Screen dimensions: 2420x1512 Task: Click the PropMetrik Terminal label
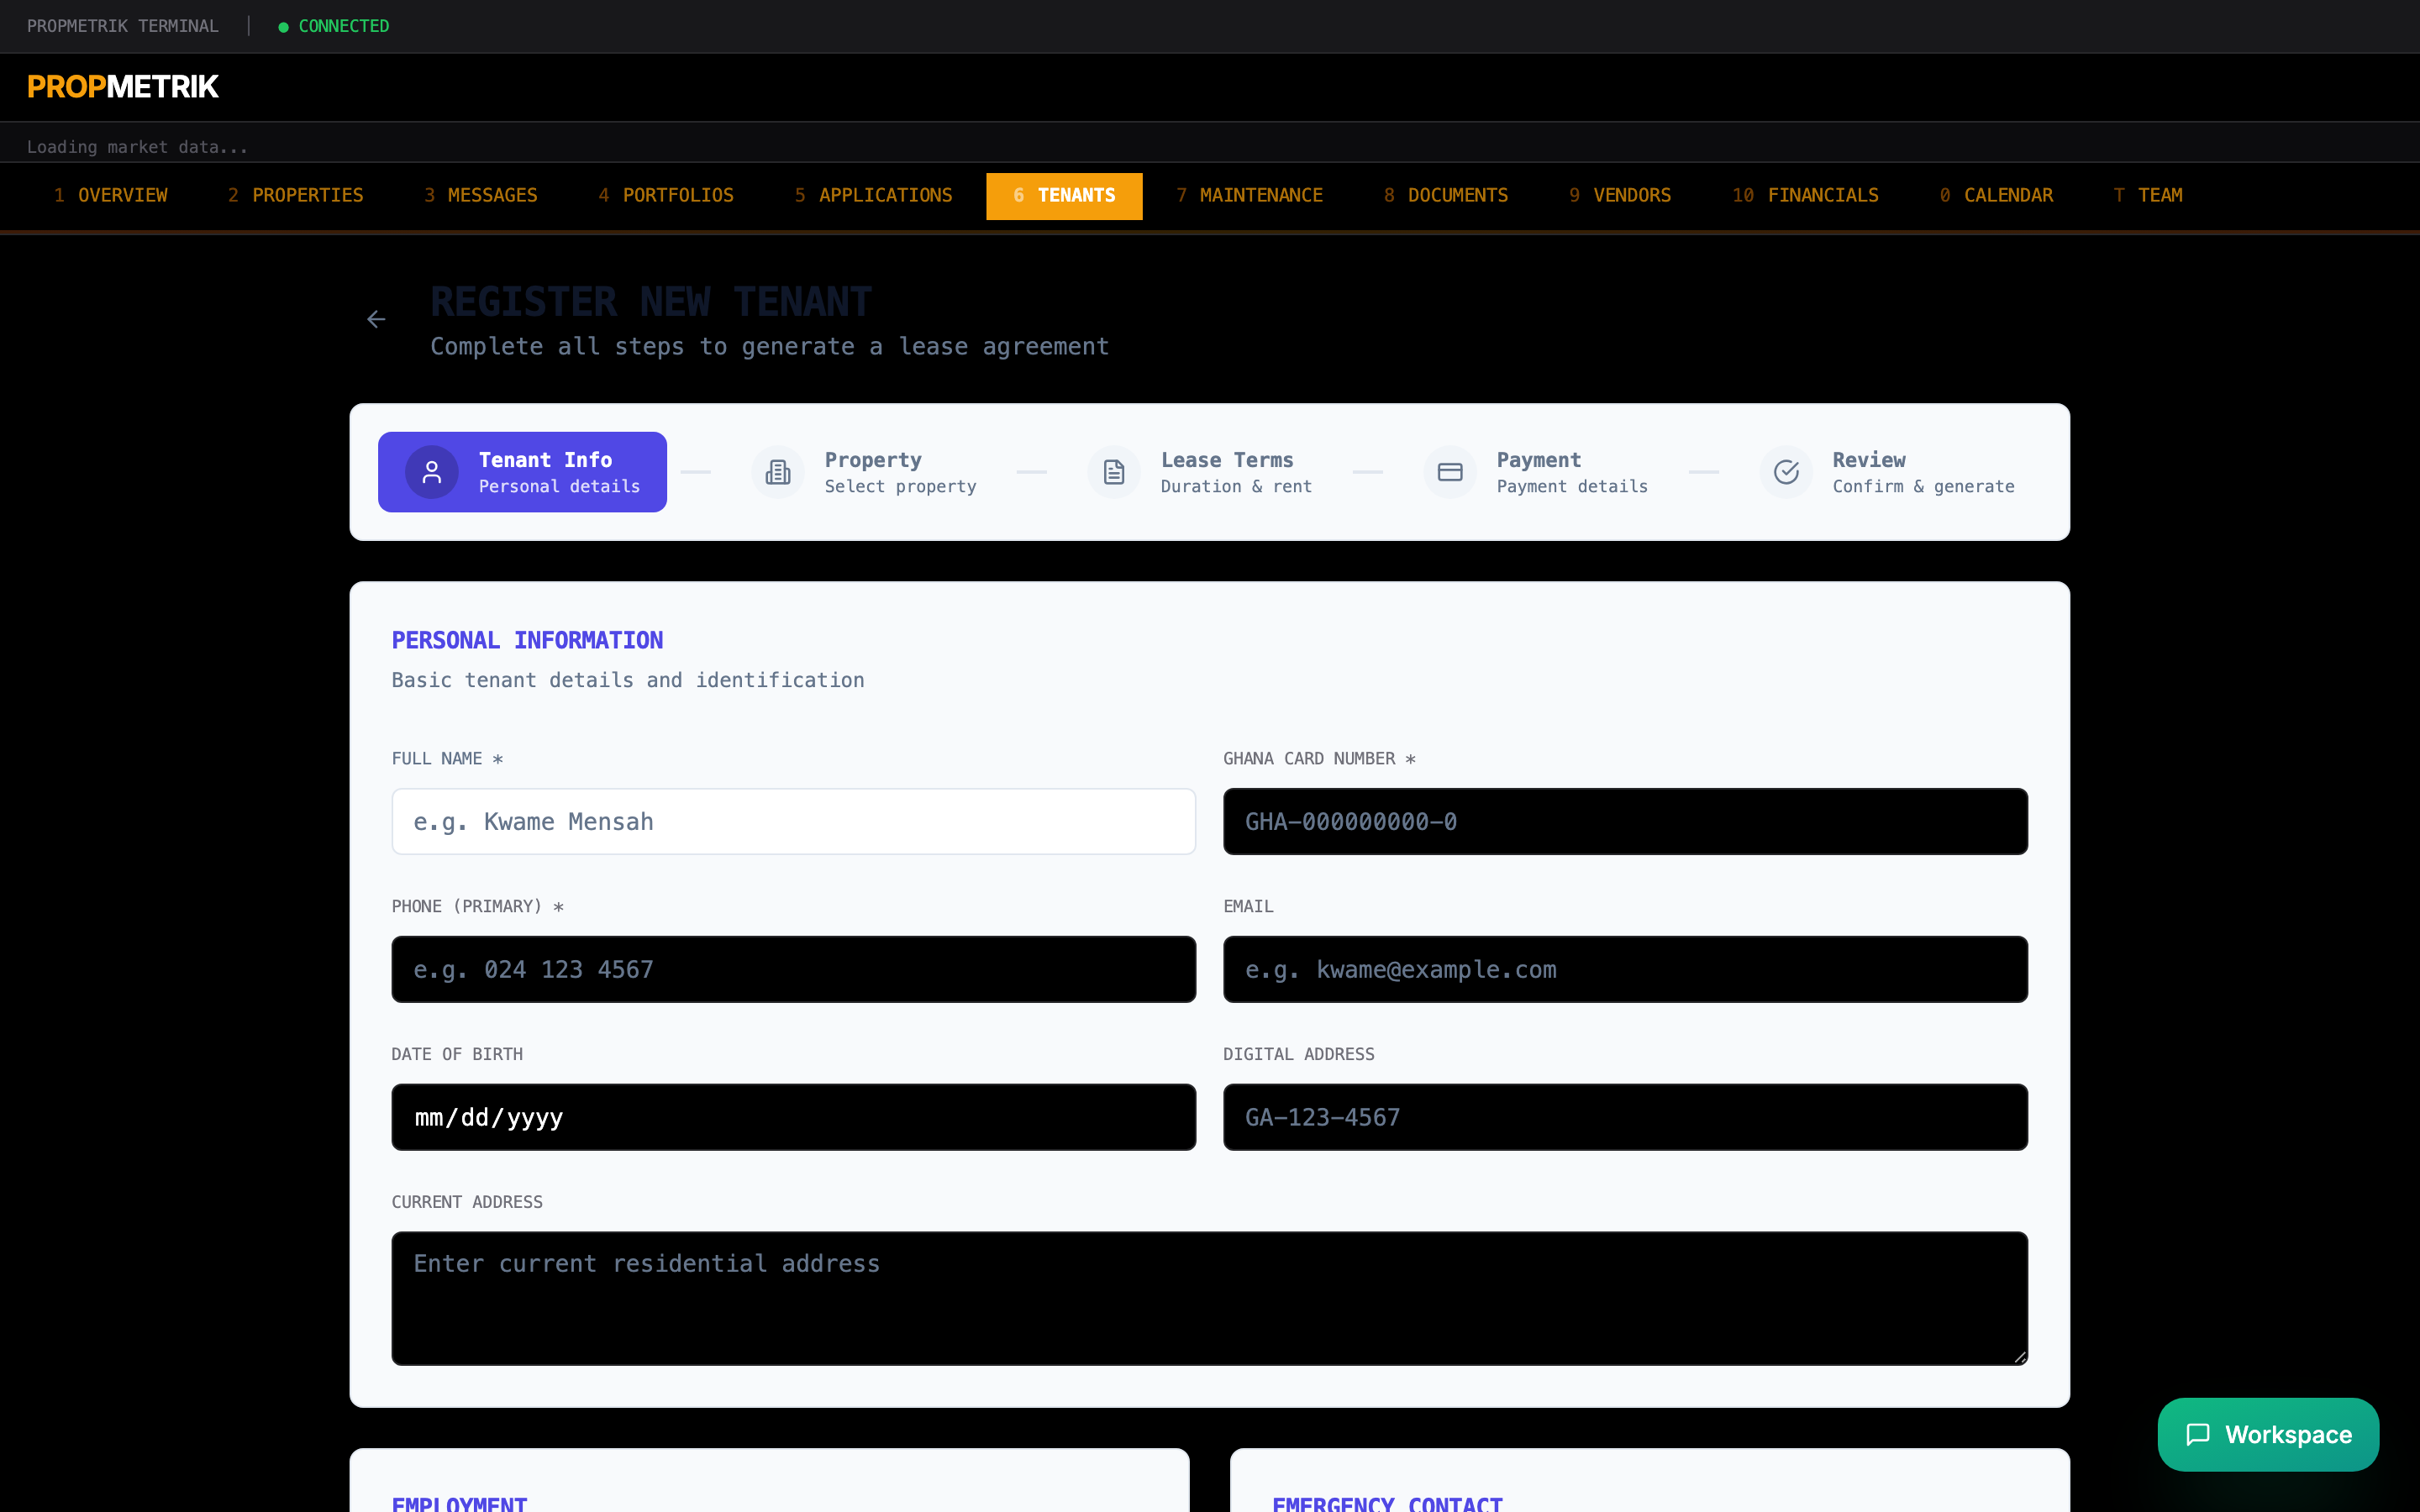123,26
